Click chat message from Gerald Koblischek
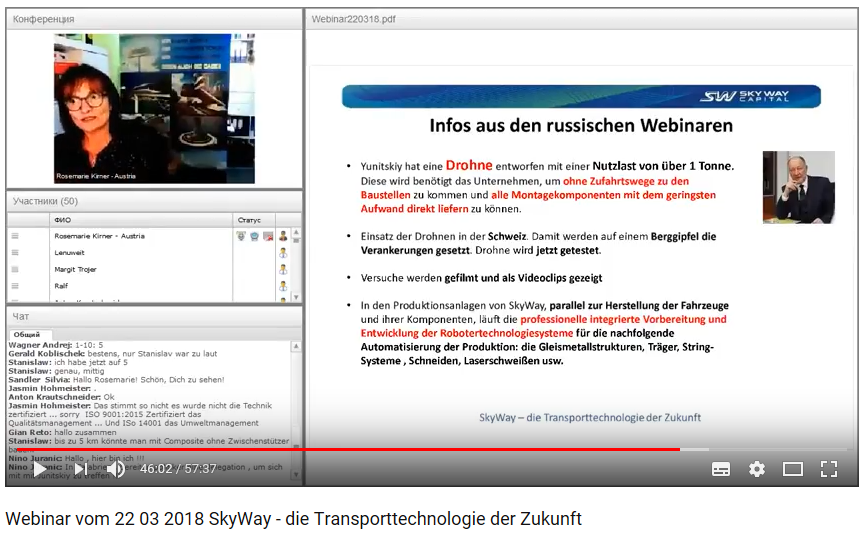 (x=112, y=354)
